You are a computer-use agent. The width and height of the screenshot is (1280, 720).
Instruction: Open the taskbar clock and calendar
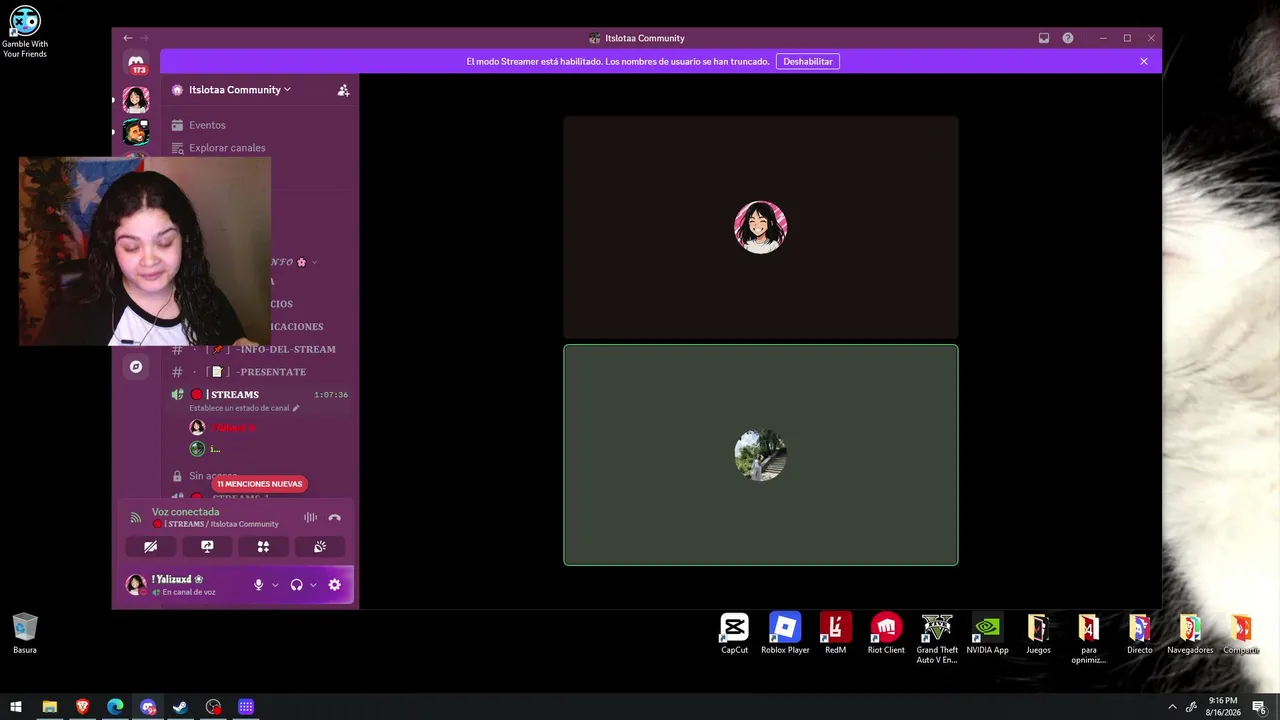click(x=1223, y=707)
